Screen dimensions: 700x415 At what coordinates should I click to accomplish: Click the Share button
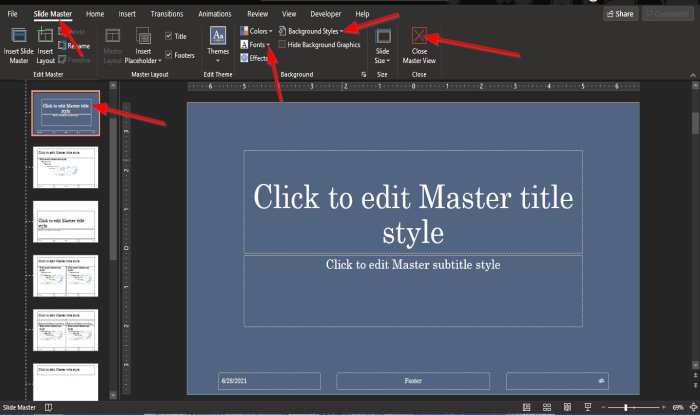click(x=620, y=14)
